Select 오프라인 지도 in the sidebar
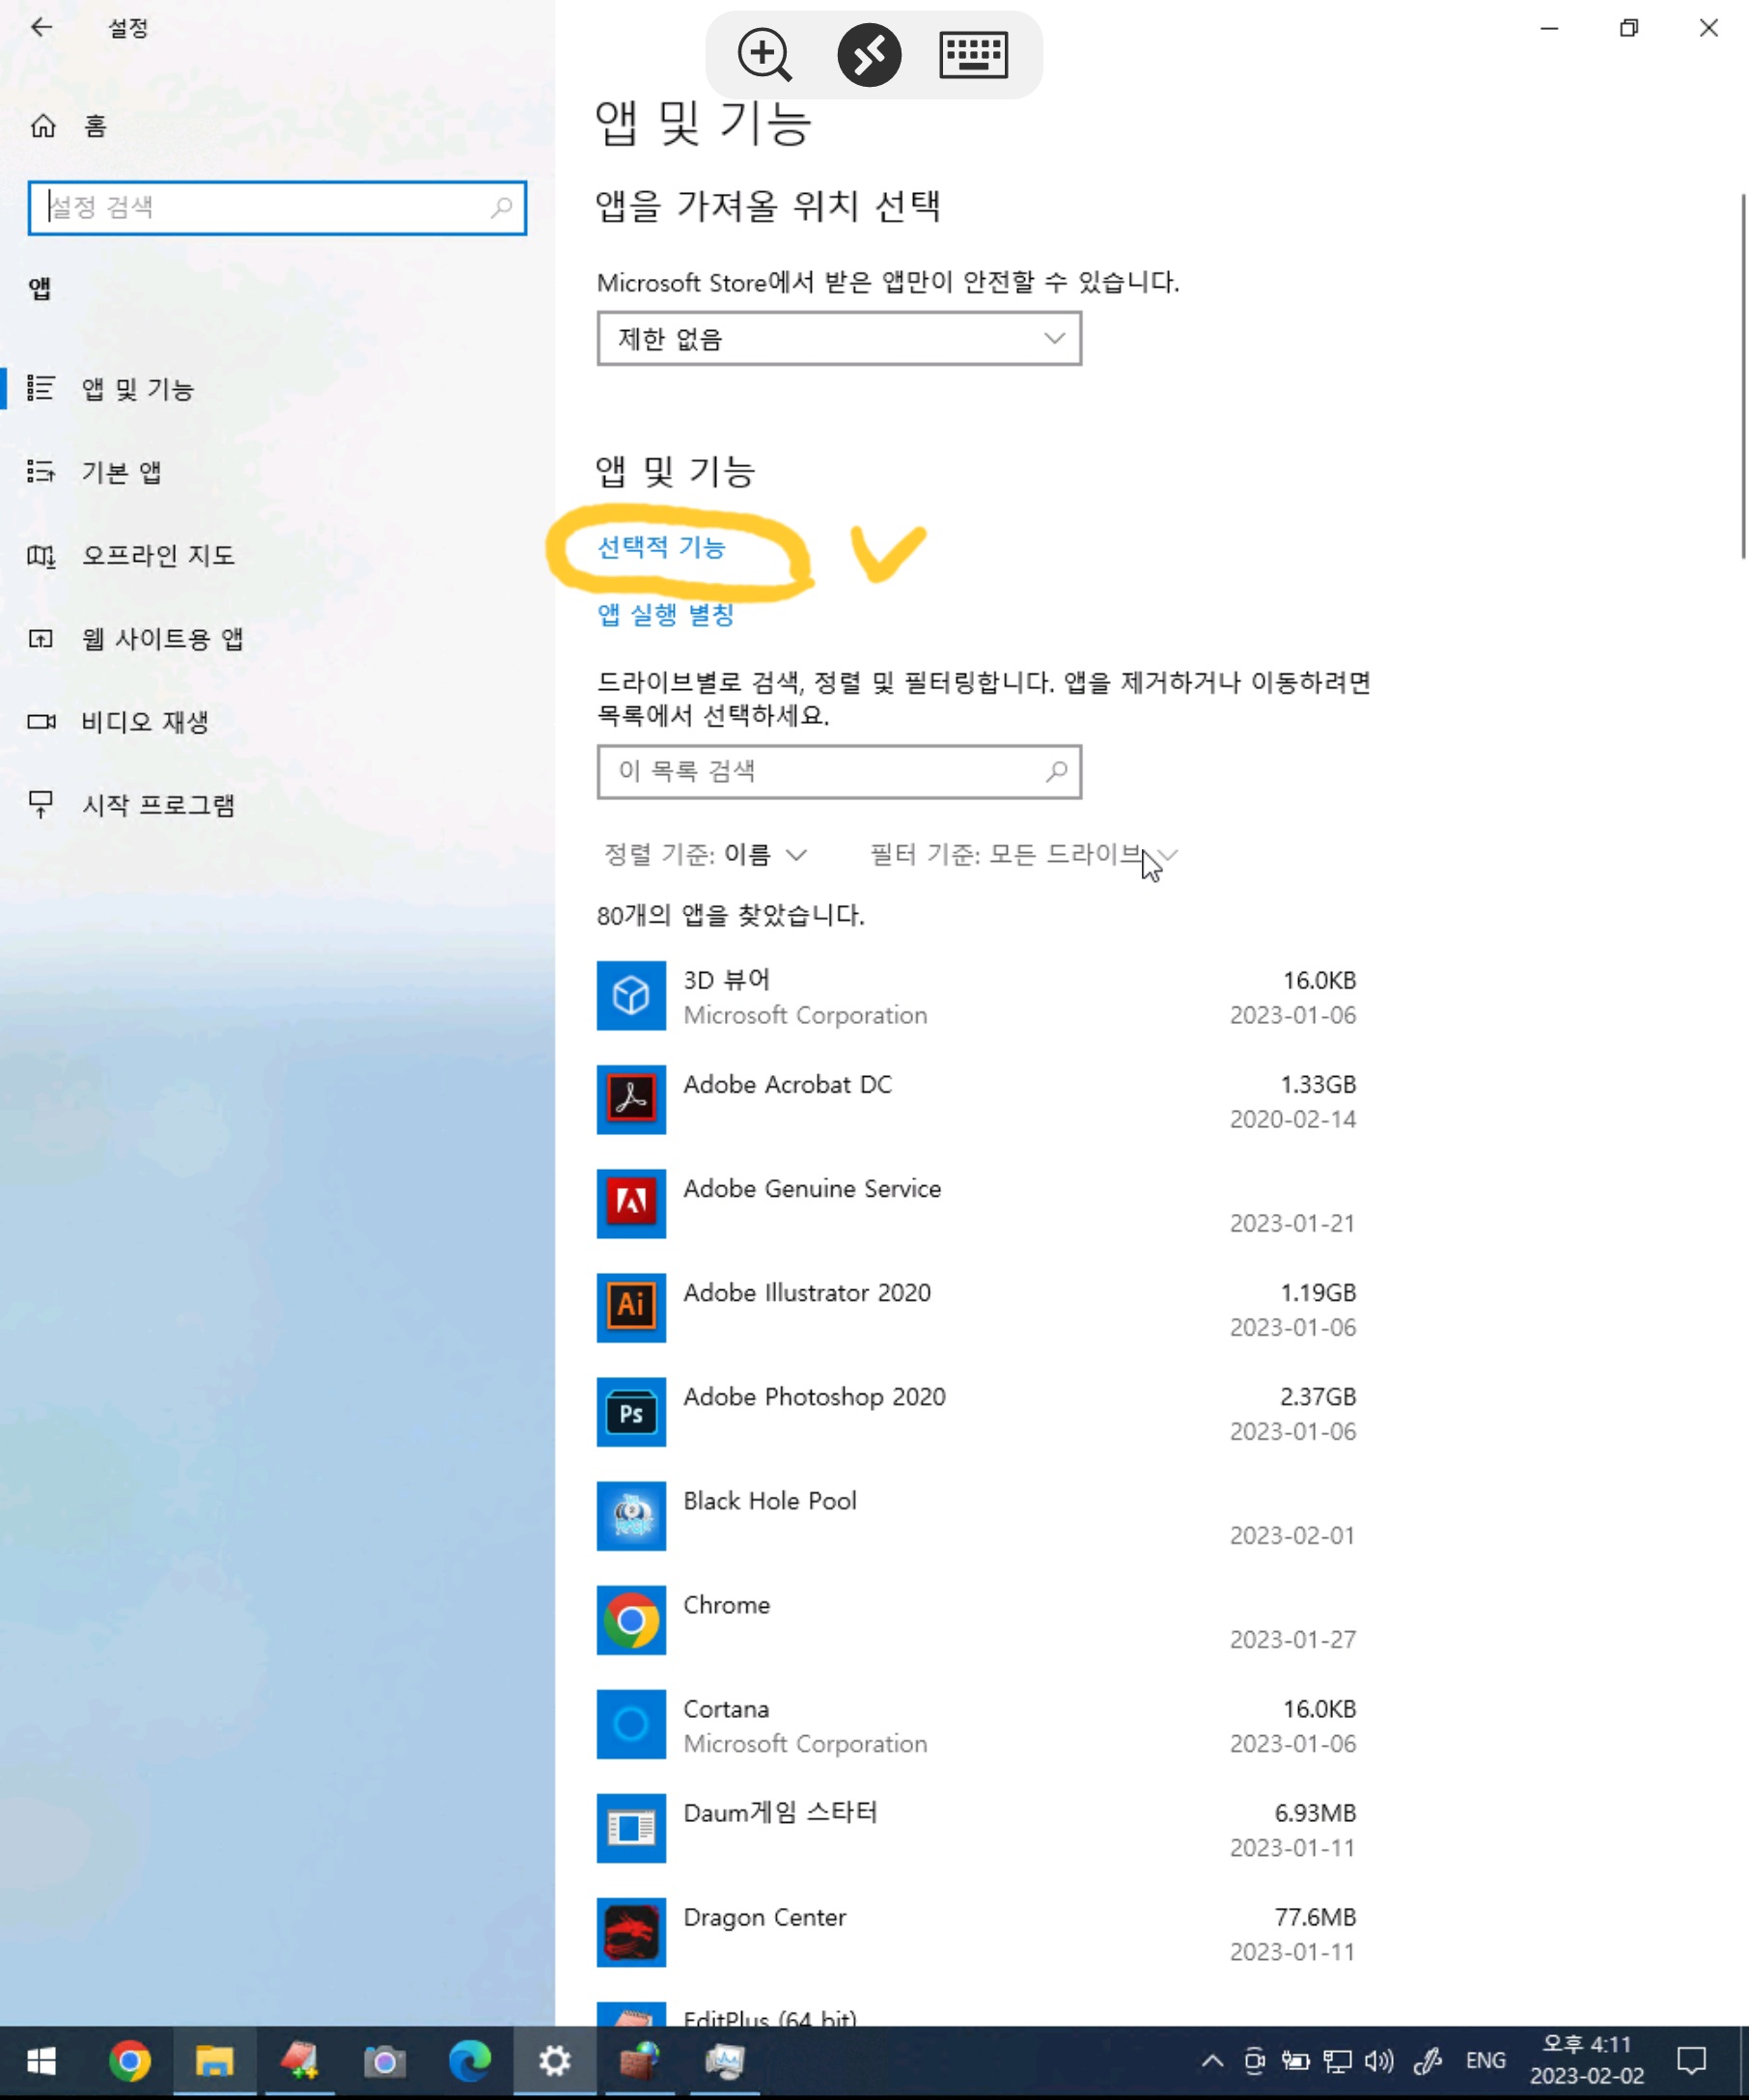 pos(158,555)
